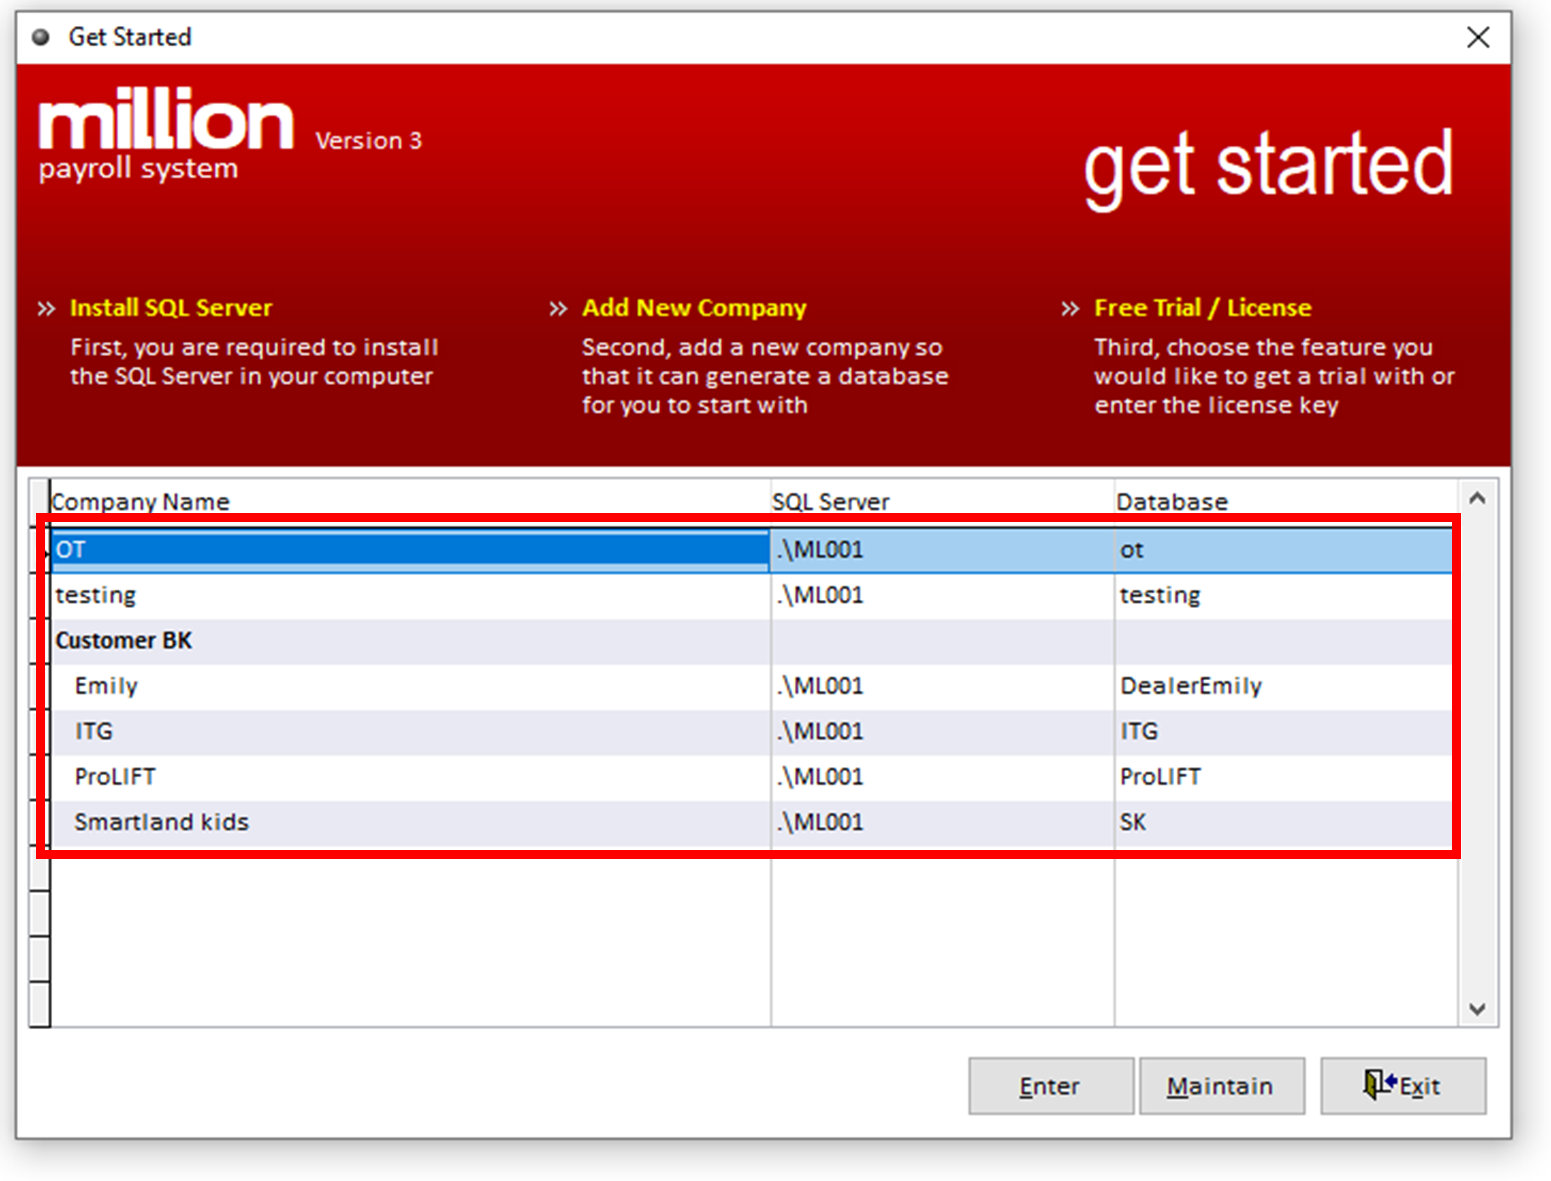Click the SK database cell
1551x1181 pixels.
point(1284,823)
